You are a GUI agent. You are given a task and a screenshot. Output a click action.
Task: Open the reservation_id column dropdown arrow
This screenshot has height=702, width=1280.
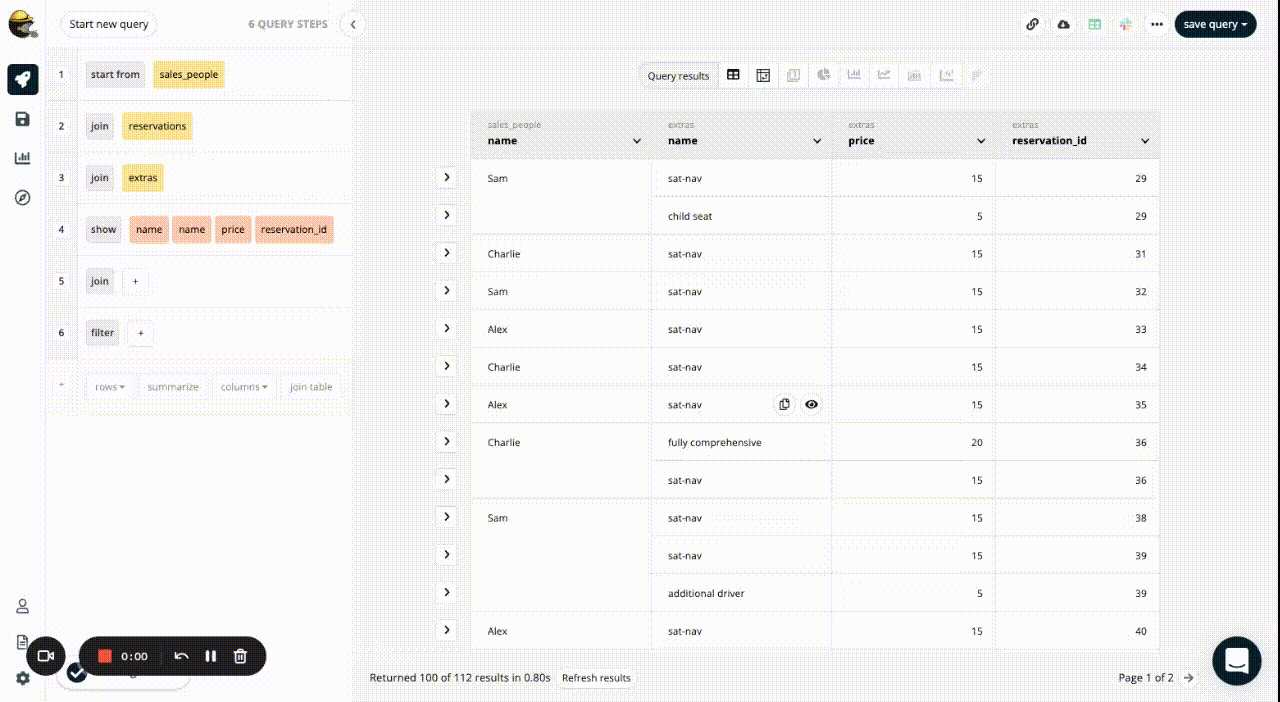pos(1145,141)
